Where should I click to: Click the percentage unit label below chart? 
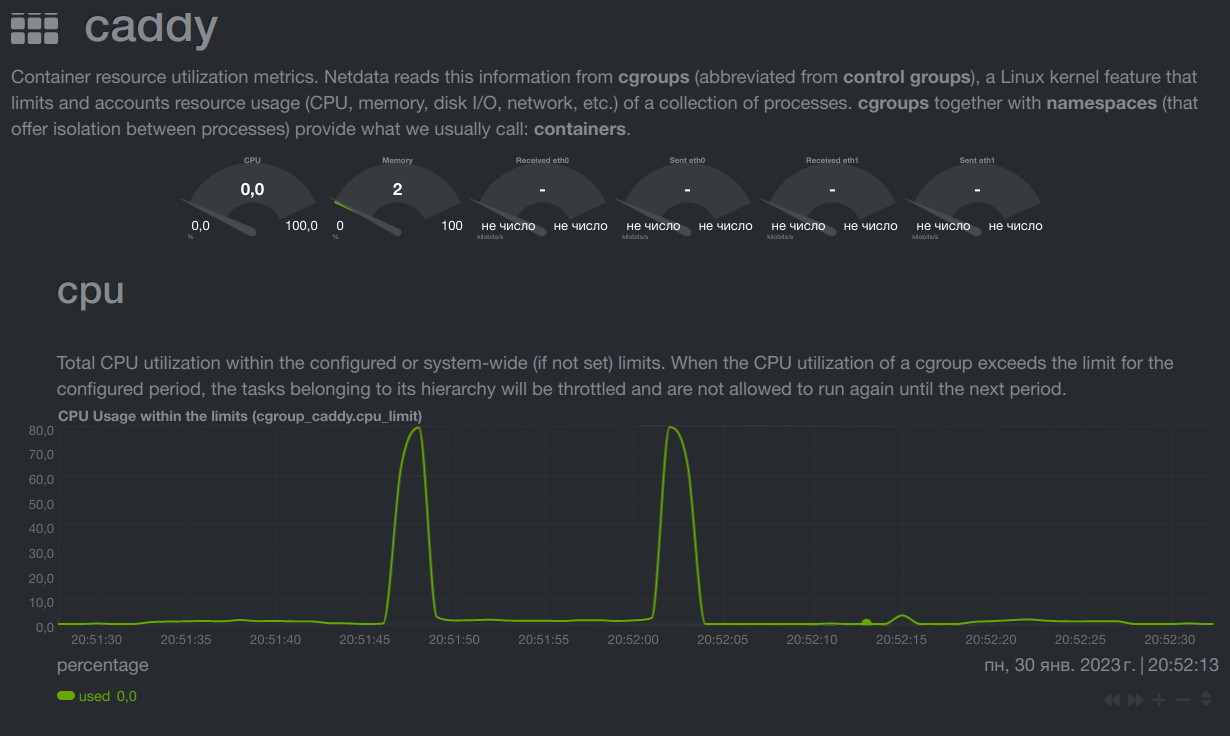point(102,665)
